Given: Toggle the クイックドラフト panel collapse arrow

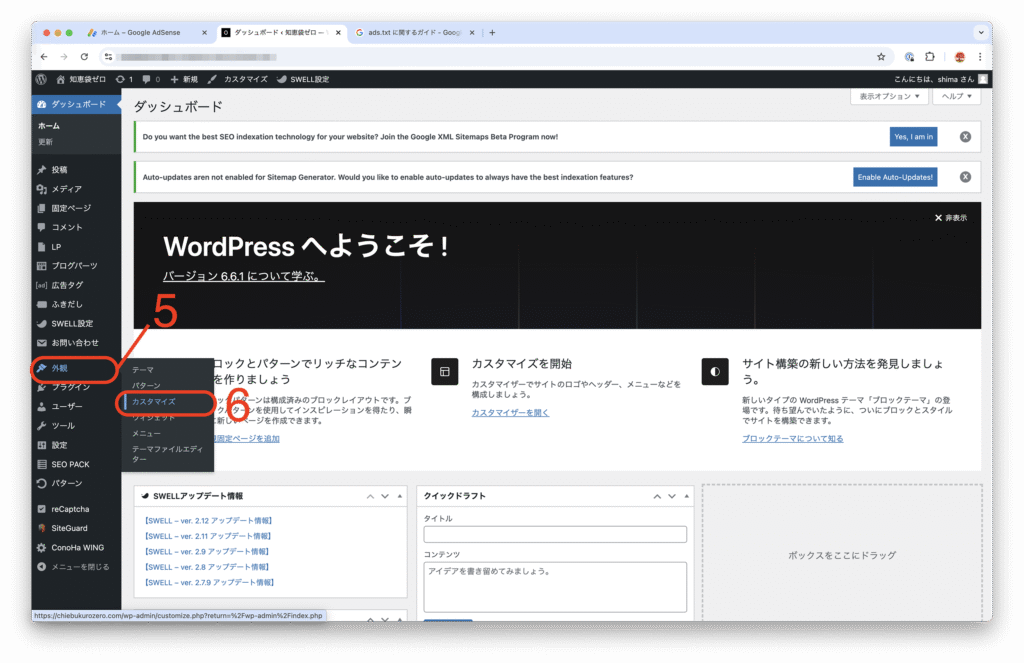Looking at the screenshot, I should (686, 496).
